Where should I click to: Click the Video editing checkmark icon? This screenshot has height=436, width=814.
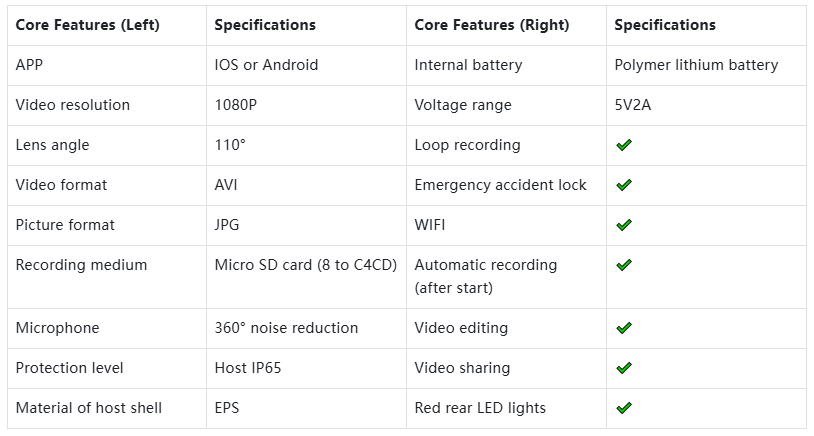[624, 328]
